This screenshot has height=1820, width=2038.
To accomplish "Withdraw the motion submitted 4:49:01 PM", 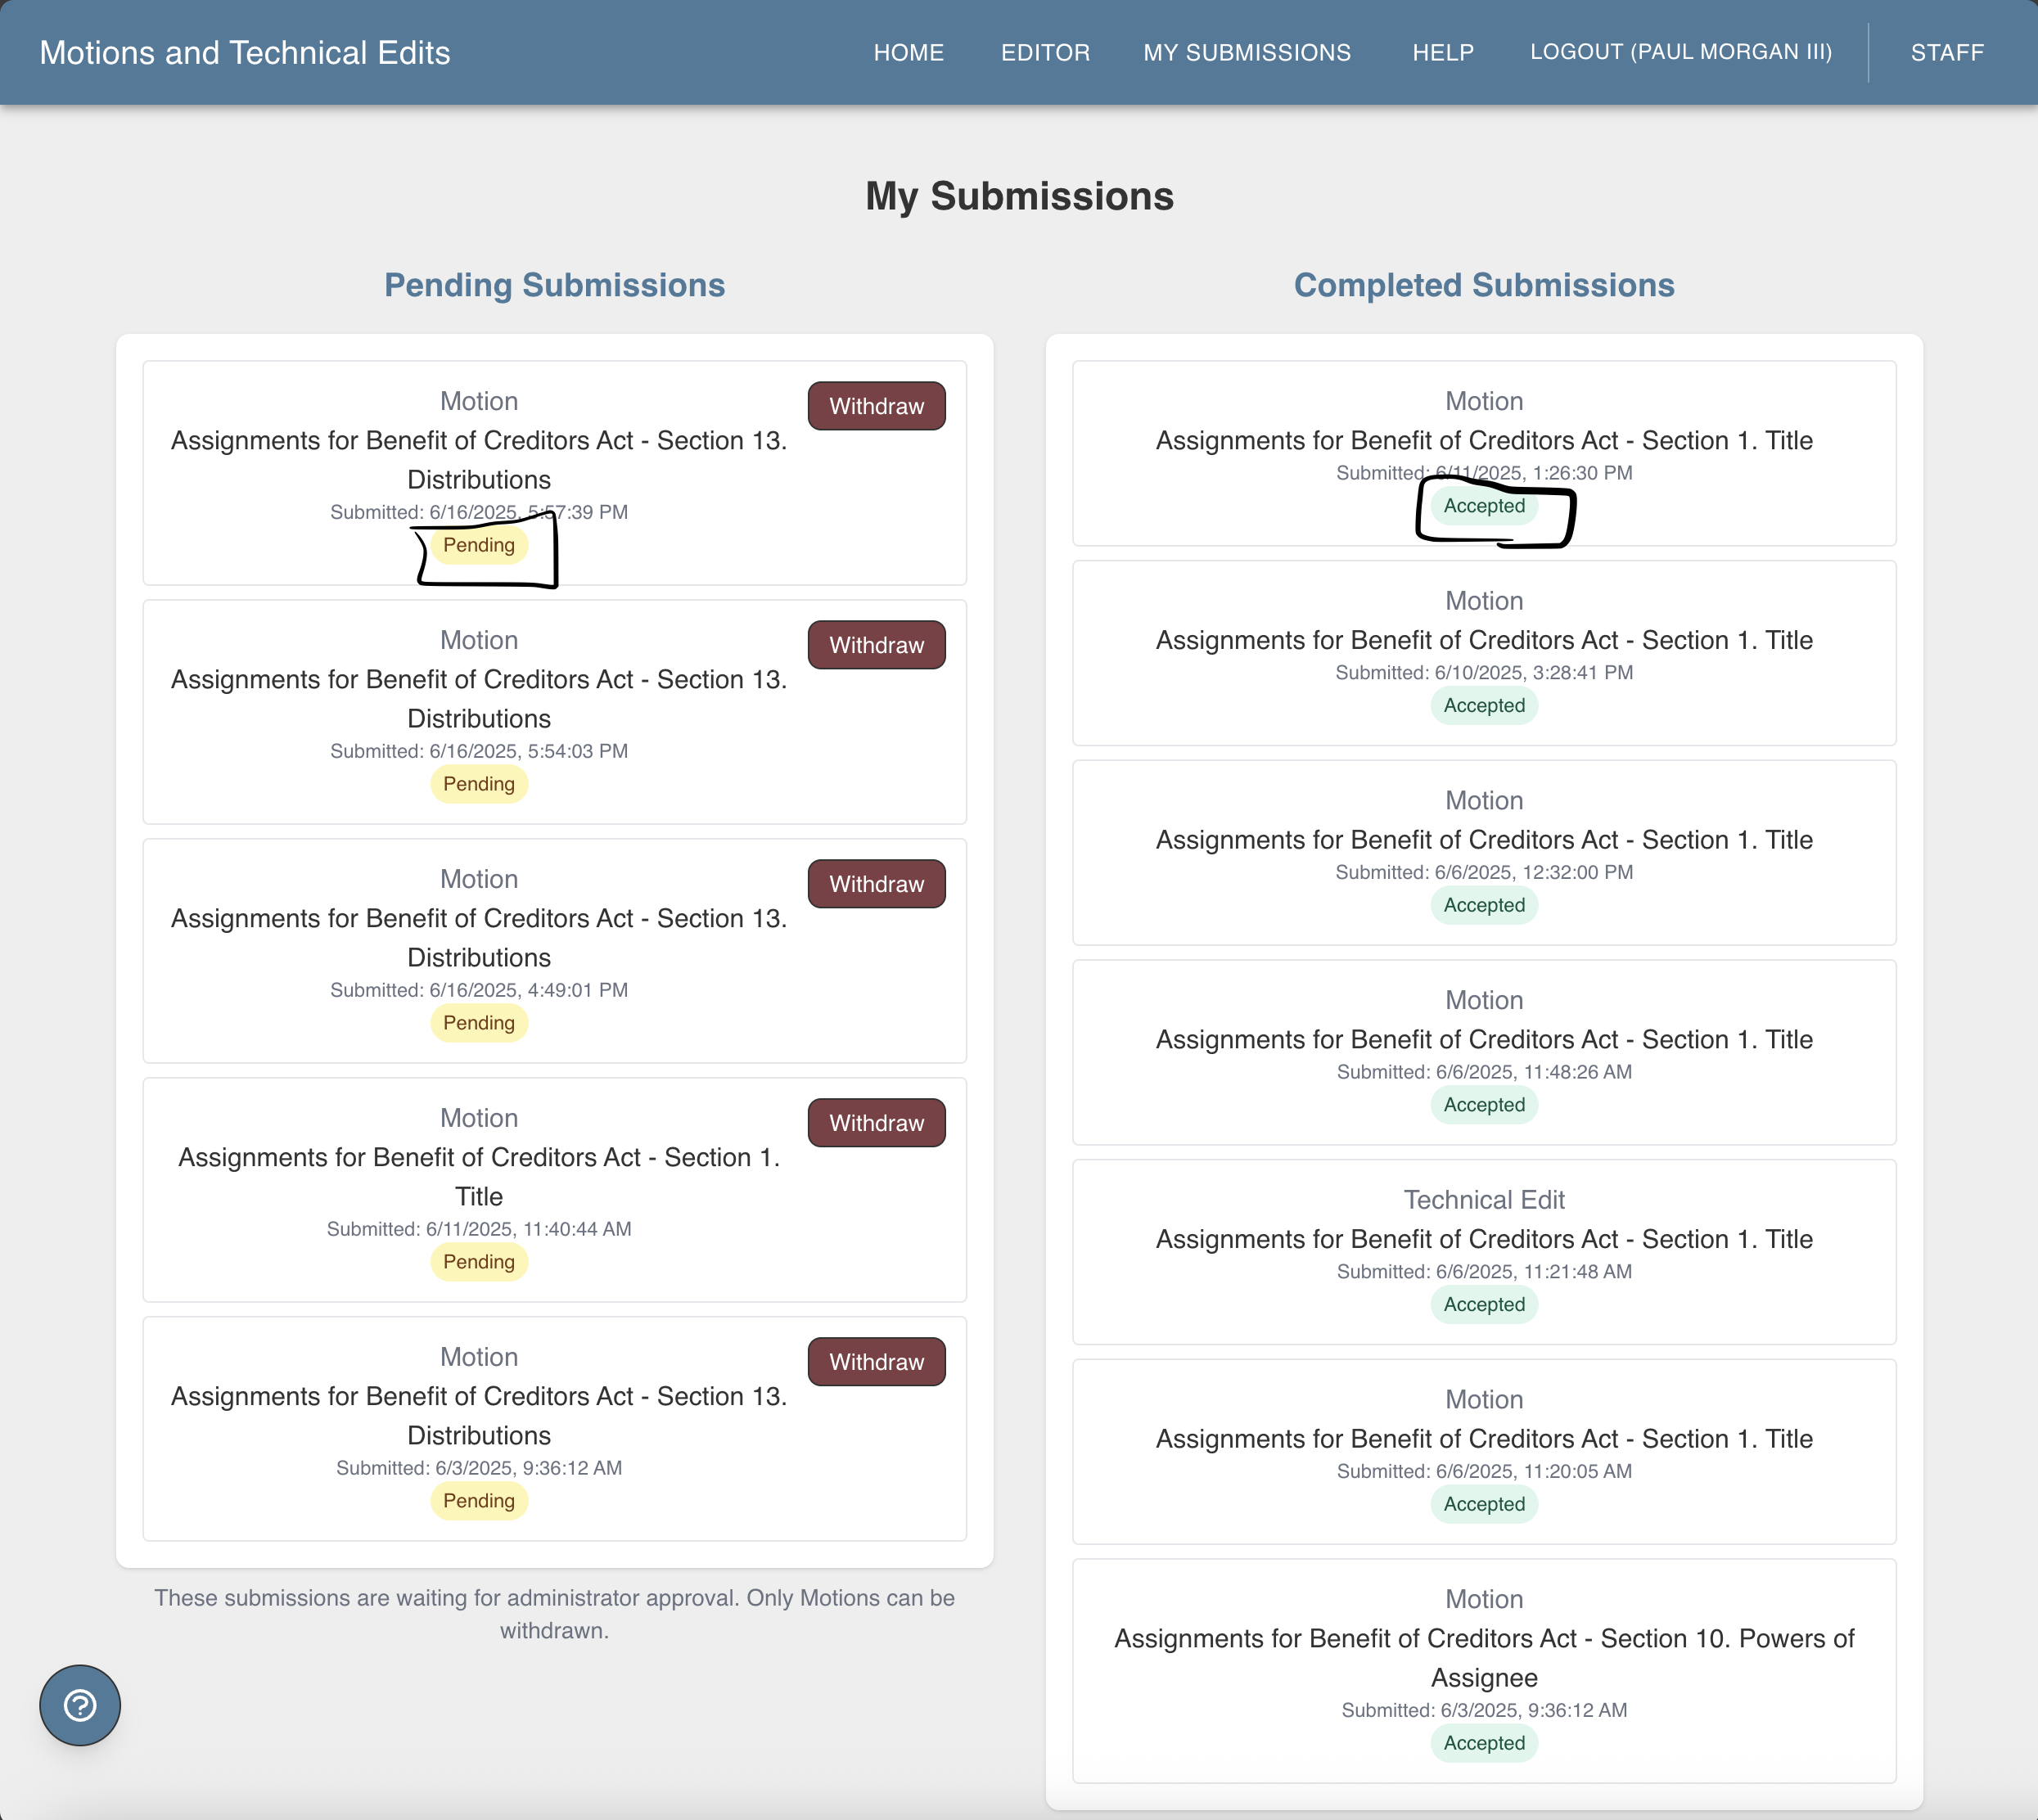I will tap(876, 884).
